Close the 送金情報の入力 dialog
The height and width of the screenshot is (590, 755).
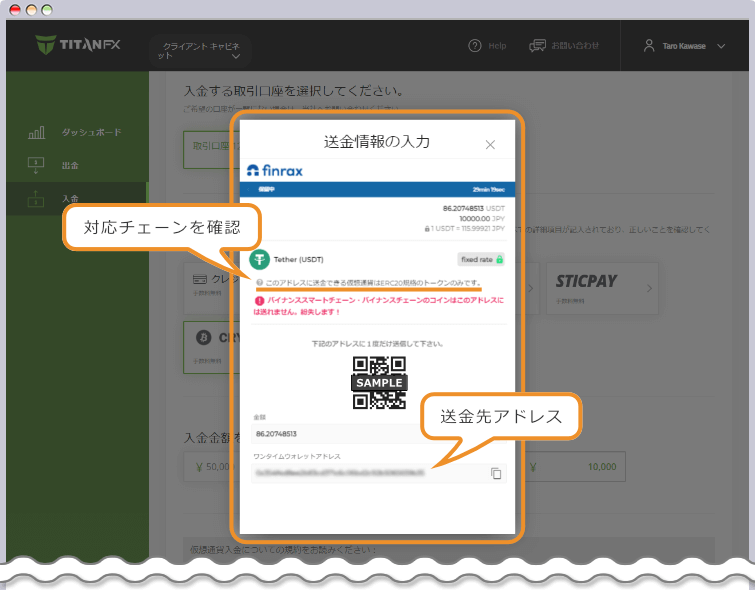pyautogui.click(x=490, y=144)
